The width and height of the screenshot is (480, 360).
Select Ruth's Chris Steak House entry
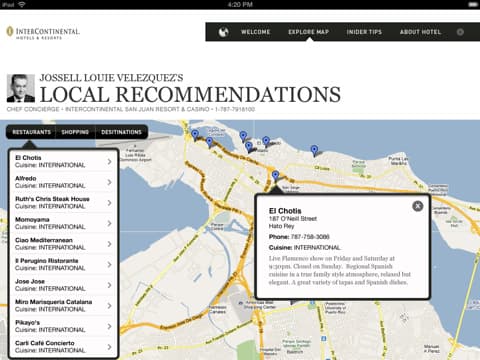pyautogui.click(x=63, y=203)
